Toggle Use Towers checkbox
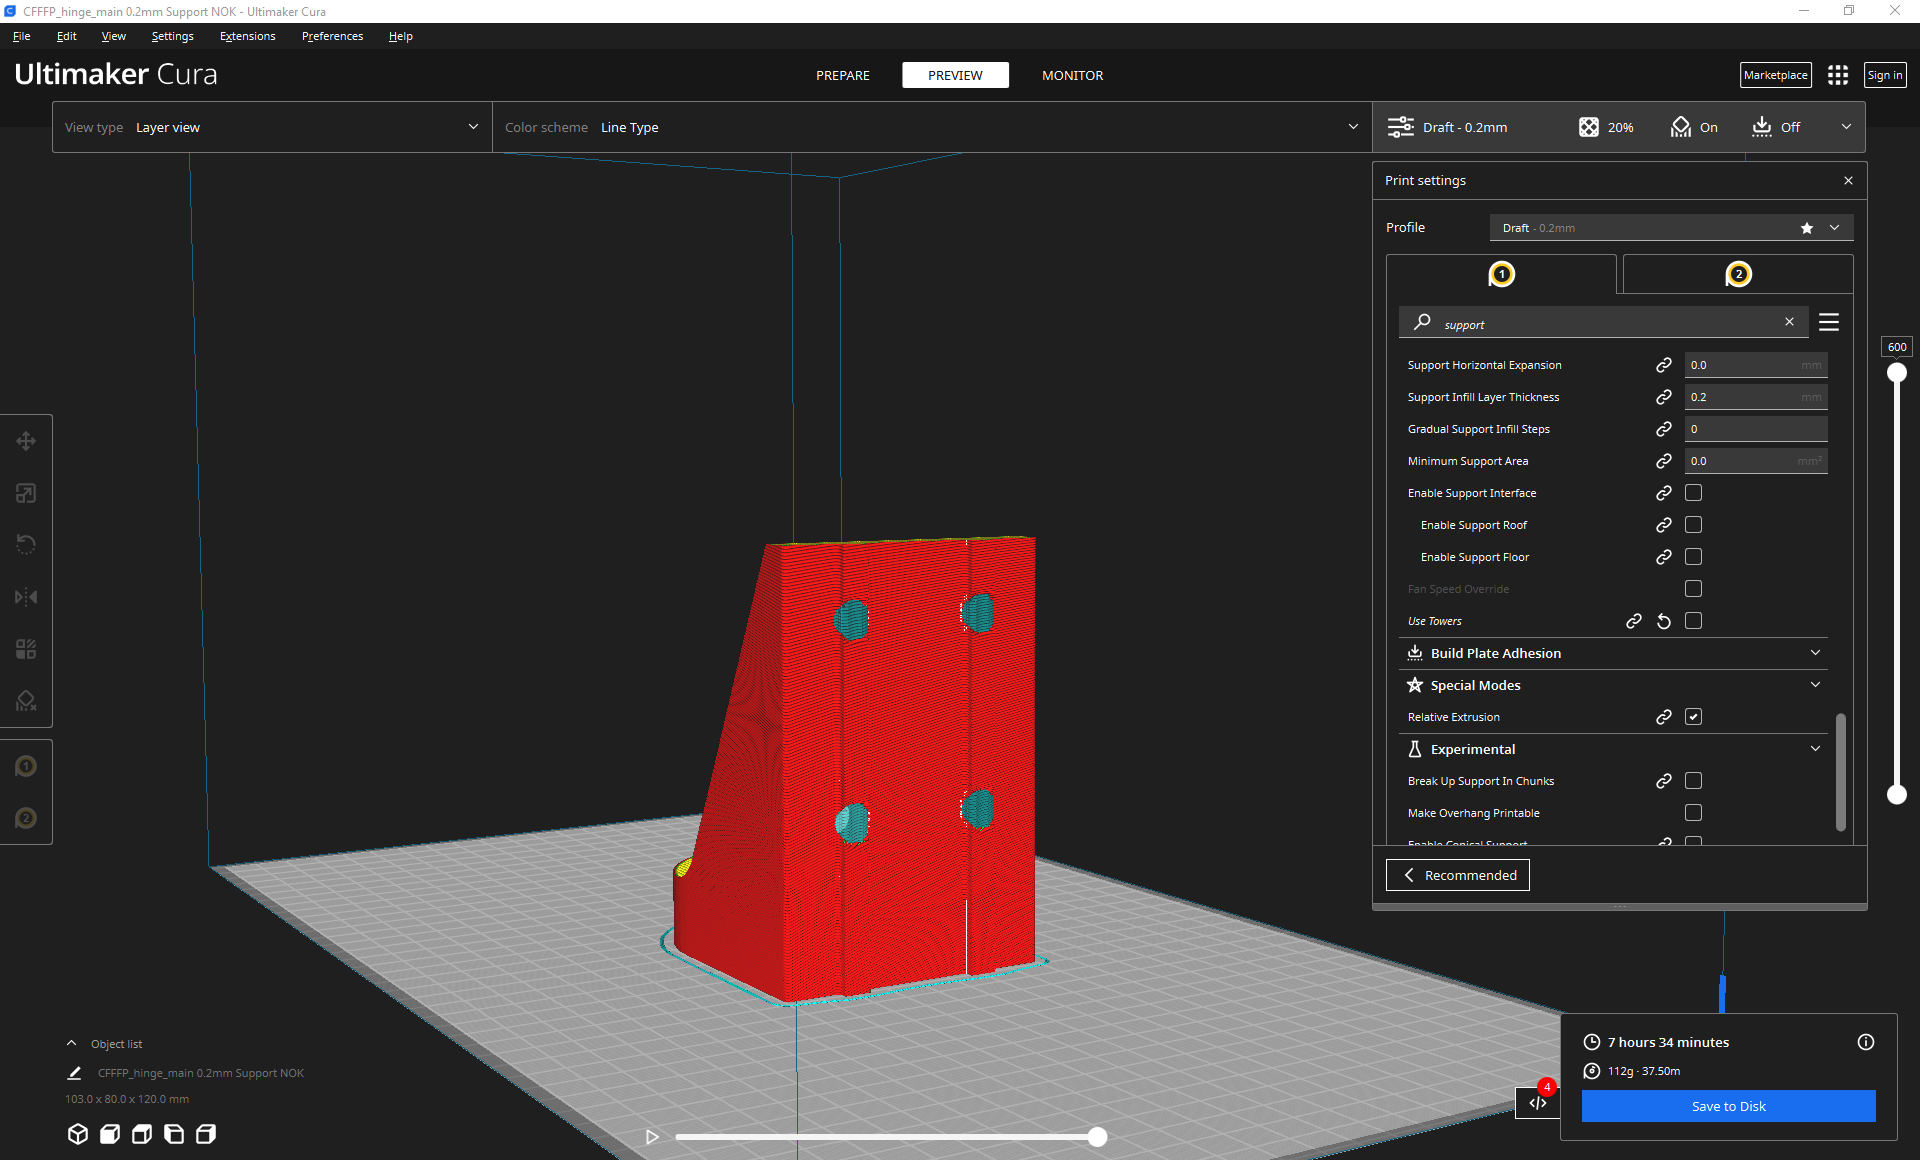 pos(1693,621)
